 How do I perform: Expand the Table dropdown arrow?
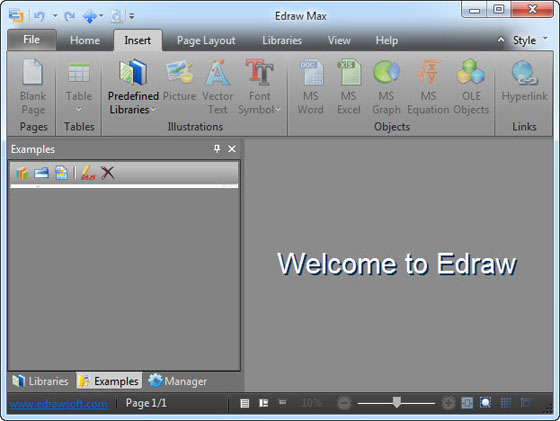click(79, 109)
